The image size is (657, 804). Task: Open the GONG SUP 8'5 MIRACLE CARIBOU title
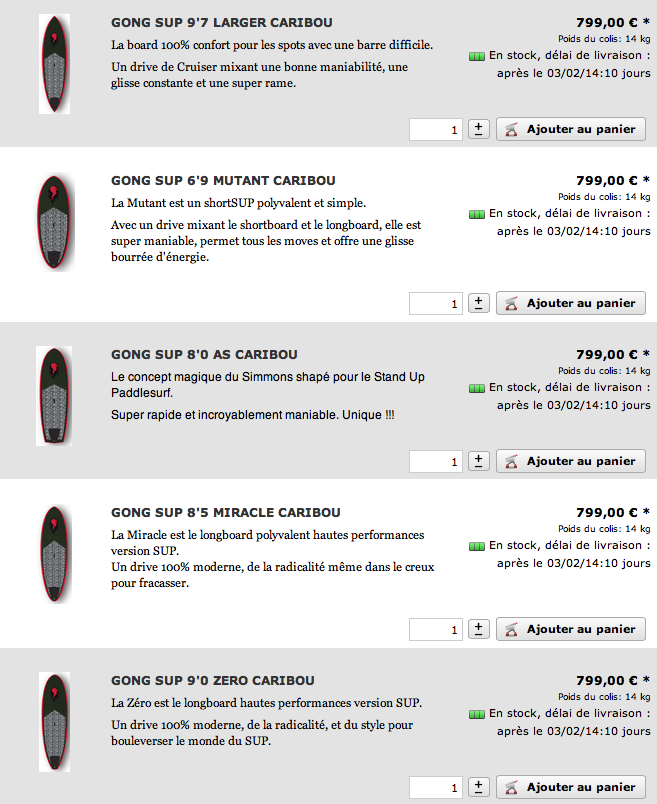coord(226,512)
